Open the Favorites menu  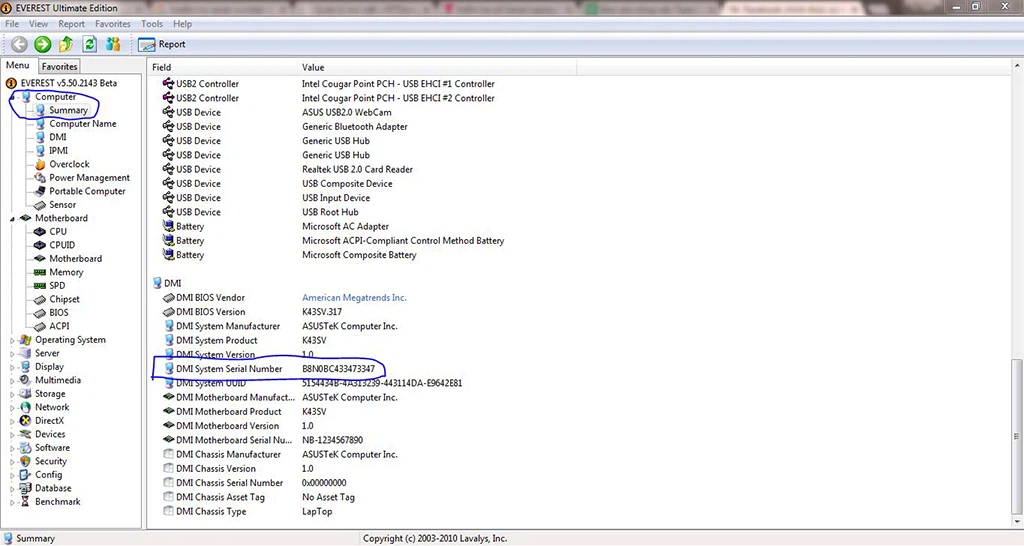112,24
